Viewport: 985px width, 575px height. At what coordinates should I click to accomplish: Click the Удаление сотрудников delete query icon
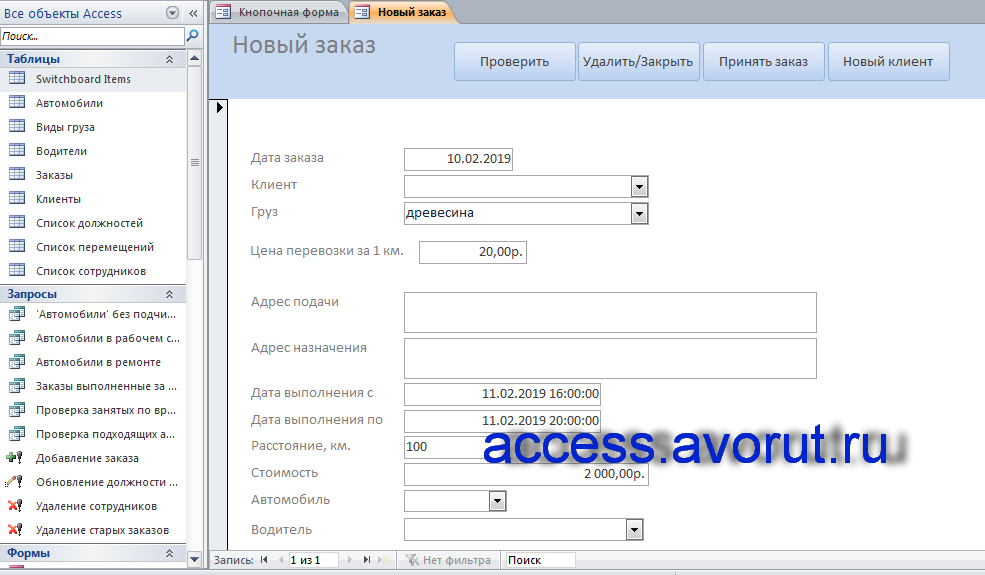[14, 505]
